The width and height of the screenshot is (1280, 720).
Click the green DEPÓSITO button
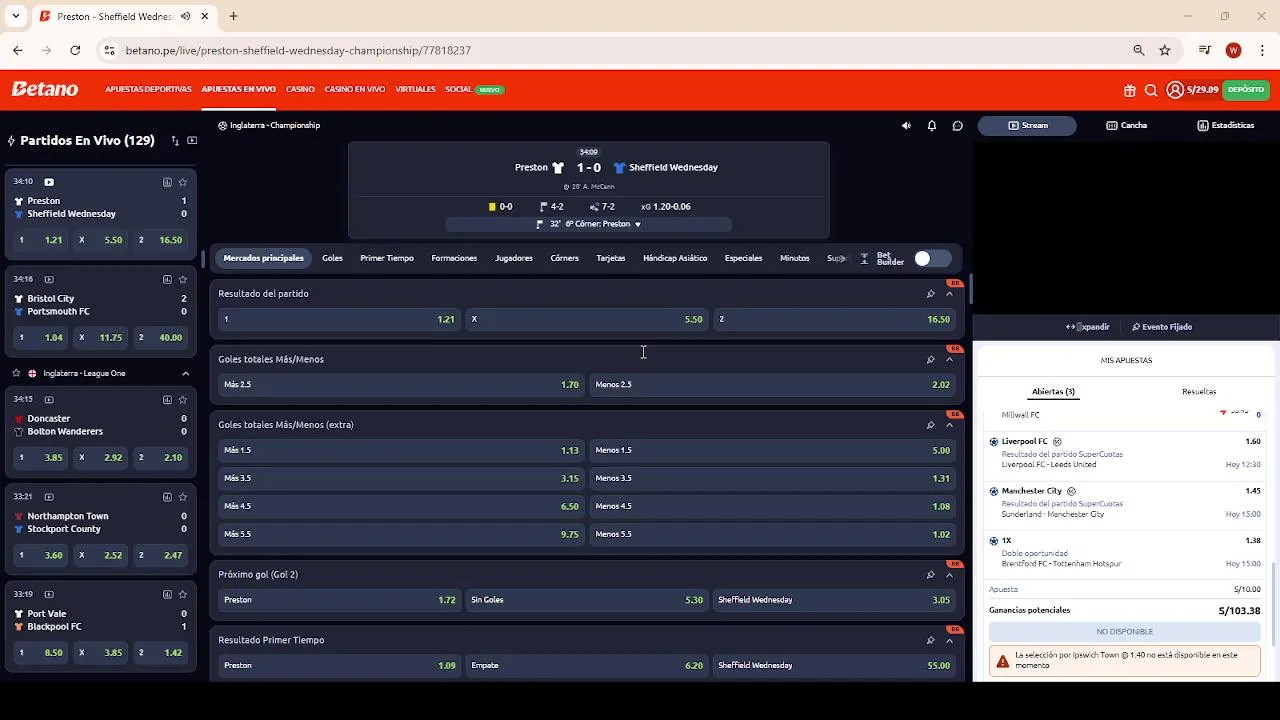point(1246,90)
